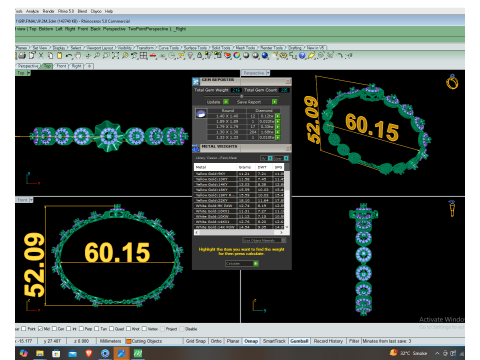This screenshot has height=360, width=480.
Task: Select the Cut scissors icon
Action: (41, 56)
